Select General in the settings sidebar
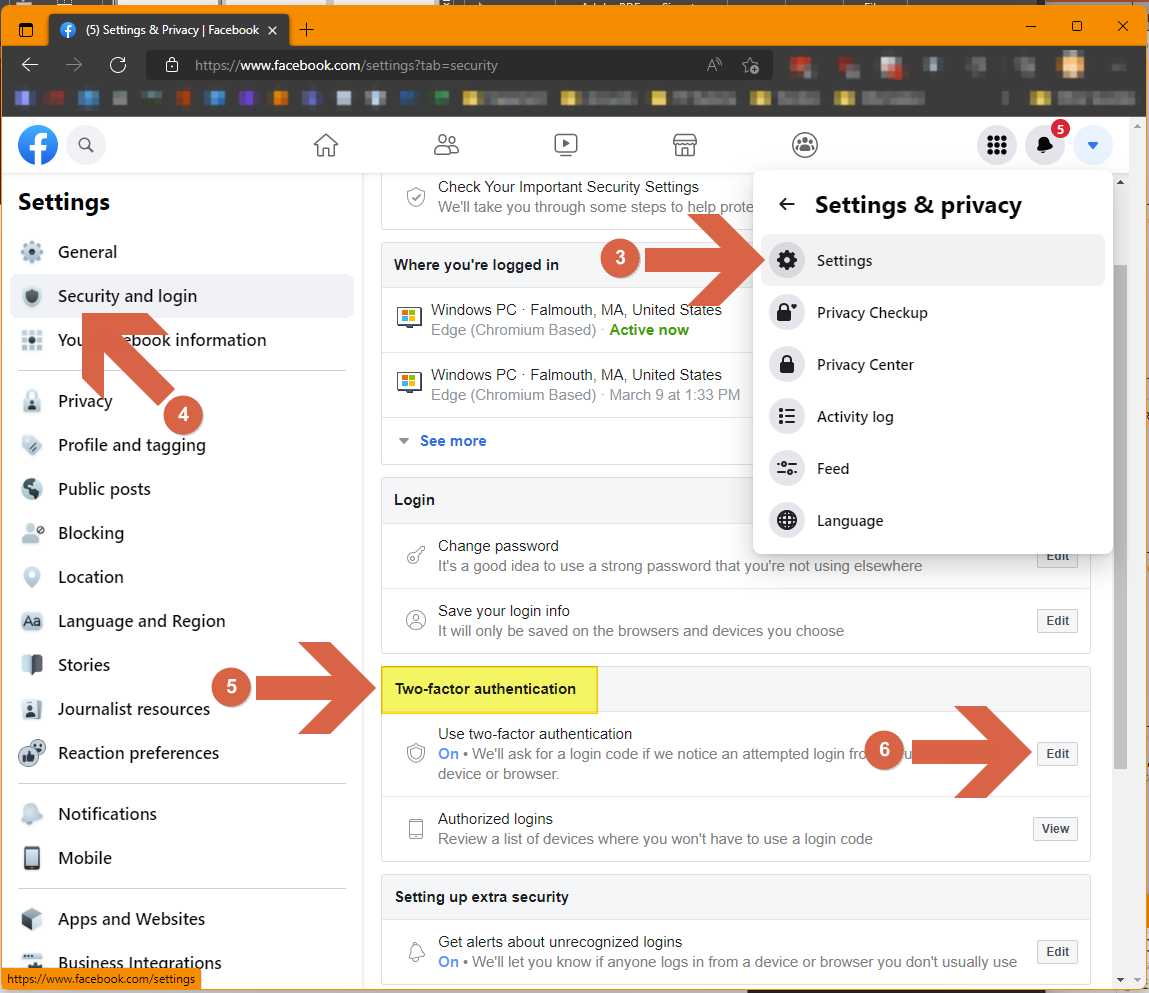This screenshot has width=1149, height=993. coord(182,252)
